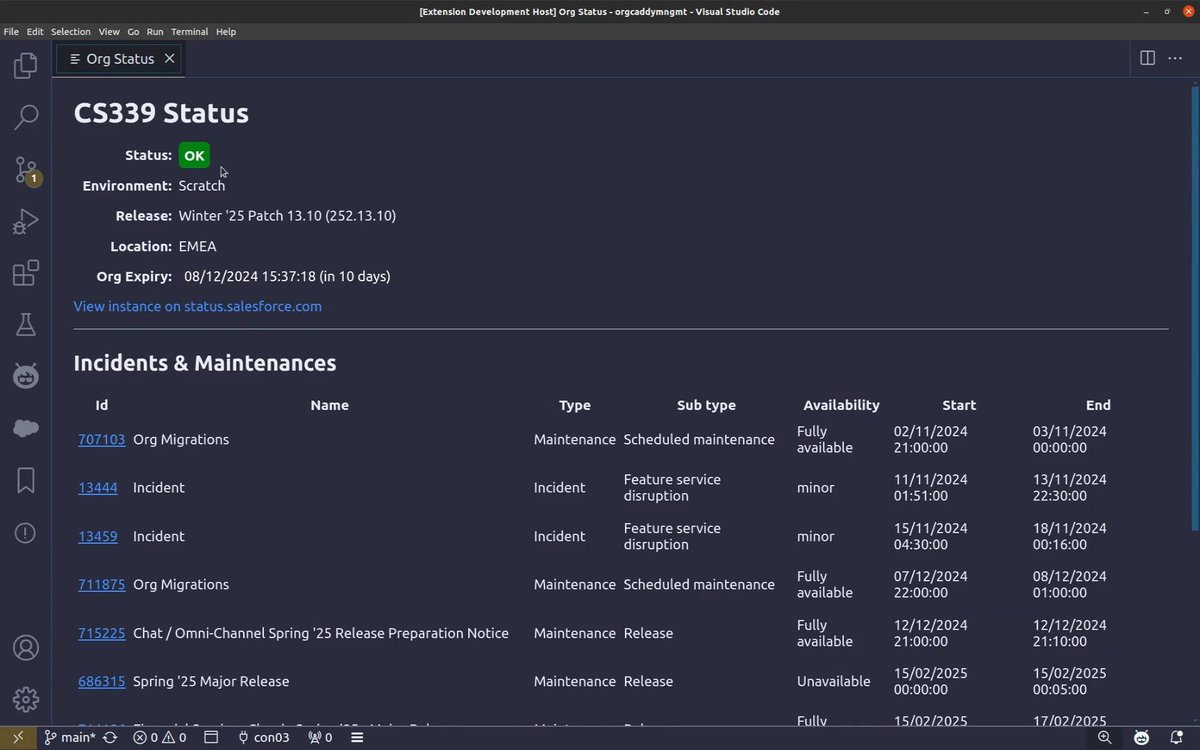This screenshot has height=750, width=1200.
Task: Click end date '18/11/2024 00:16:00'
Action: click(x=1070, y=536)
